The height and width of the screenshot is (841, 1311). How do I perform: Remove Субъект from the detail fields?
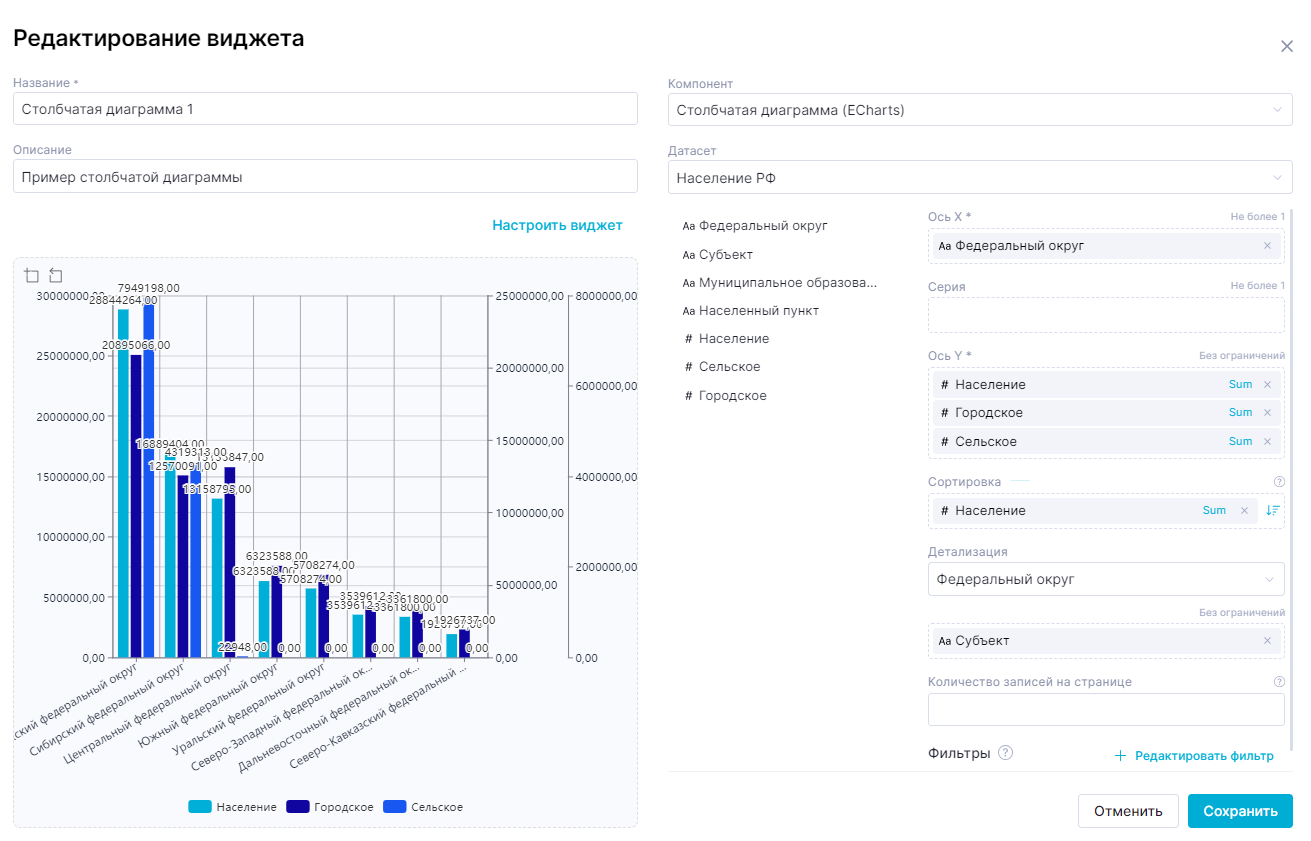click(x=1267, y=641)
